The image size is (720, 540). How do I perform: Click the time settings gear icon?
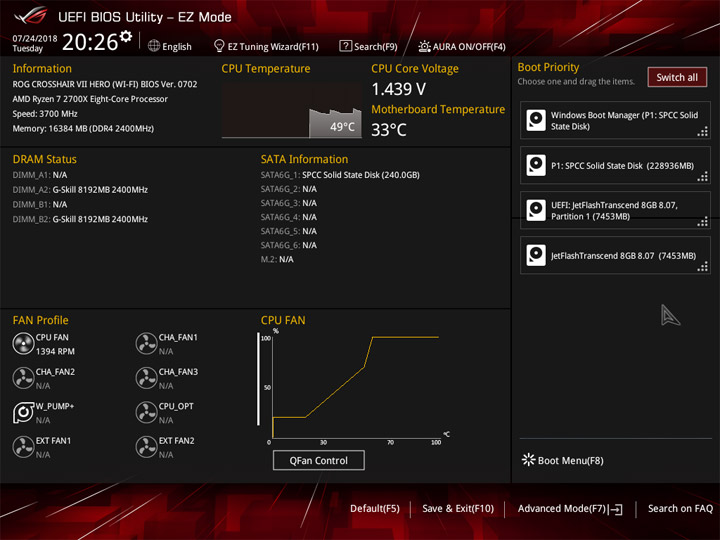click(x=126, y=36)
